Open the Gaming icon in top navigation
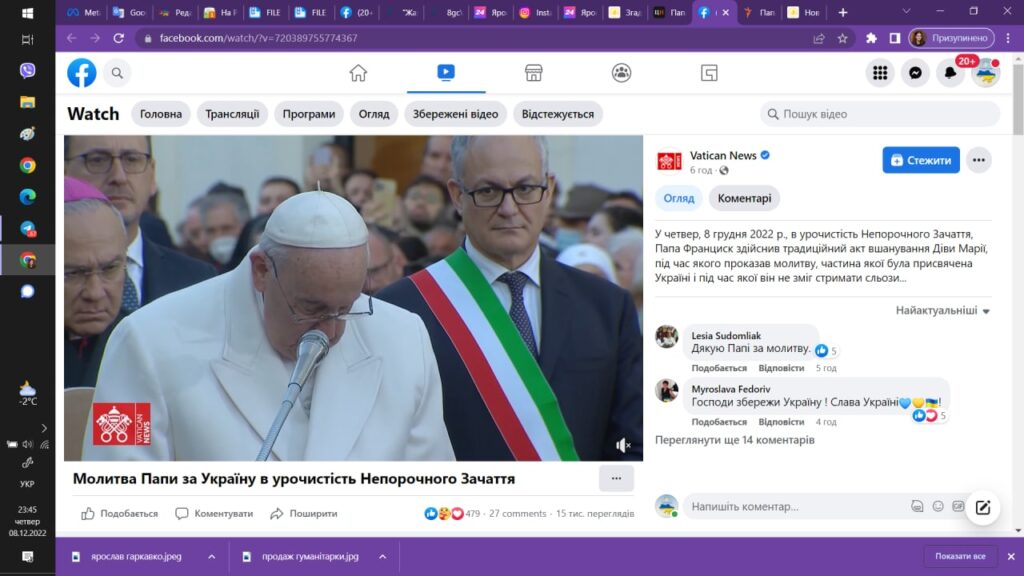Screen dimensions: 1024x576 [x=709, y=73]
